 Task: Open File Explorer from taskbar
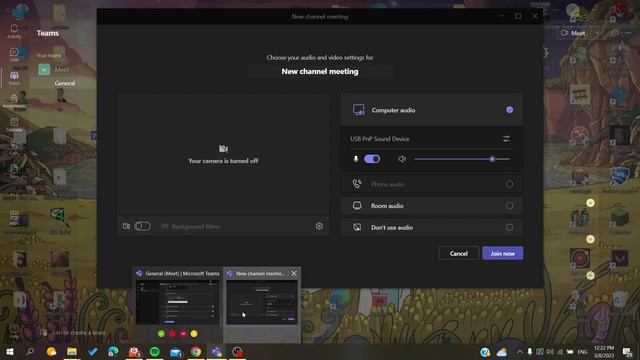72,351
